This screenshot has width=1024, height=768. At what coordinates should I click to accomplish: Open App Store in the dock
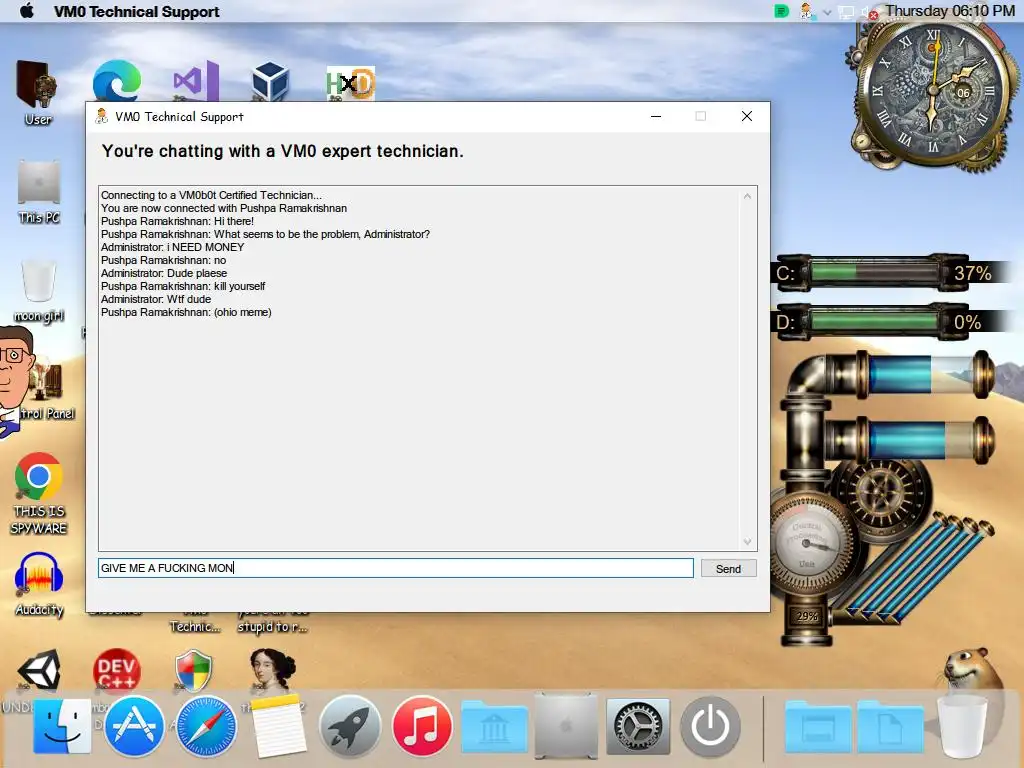pyautogui.click(x=134, y=726)
